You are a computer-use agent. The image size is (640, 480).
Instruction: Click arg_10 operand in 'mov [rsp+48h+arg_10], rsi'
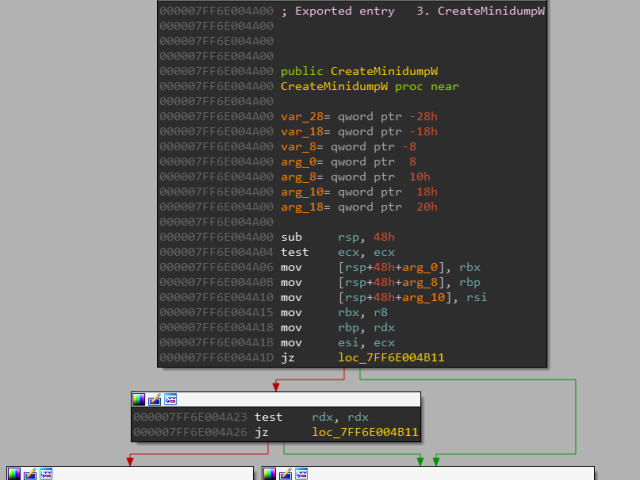pos(424,298)
